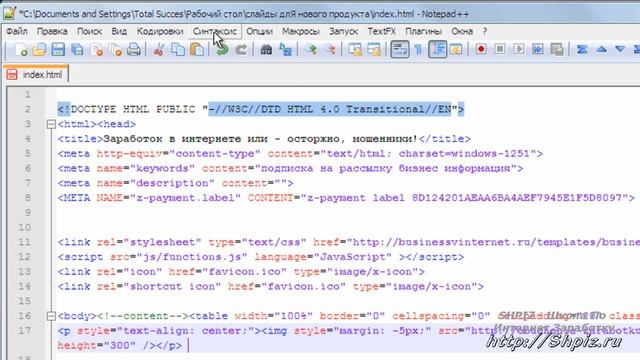This screenshot has width=640, height=360.
Task: Click the Playback macro icon
Action: (x=518, y=49)
